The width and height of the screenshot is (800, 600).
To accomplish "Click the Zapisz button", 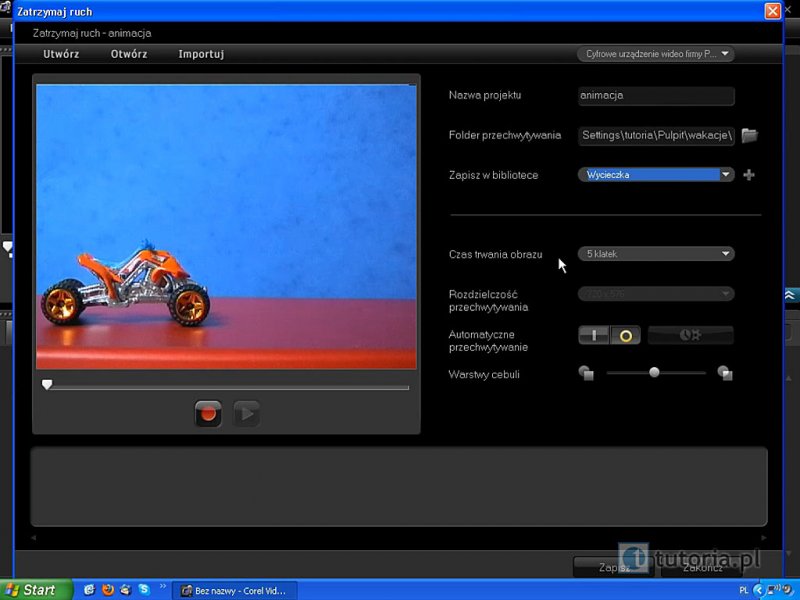I will point(612,567).
